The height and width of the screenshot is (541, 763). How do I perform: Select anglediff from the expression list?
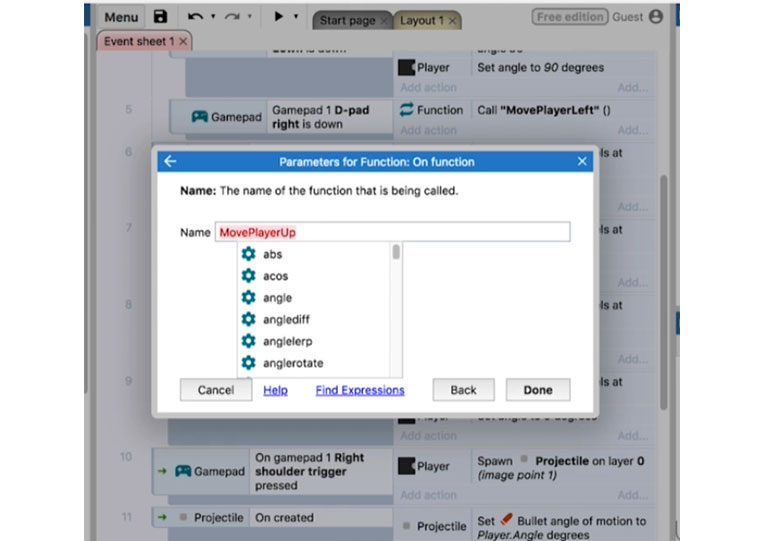[286, 320]
